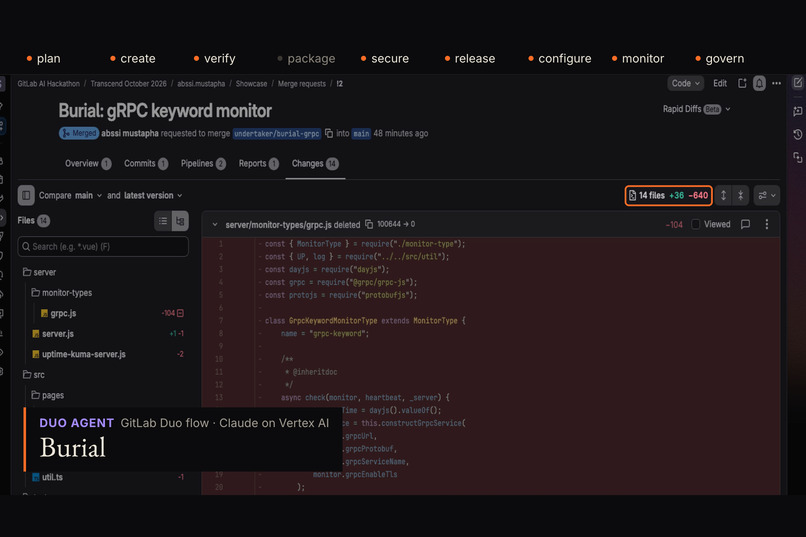The image size is (806, 537).
Task: Toggle the notifications bell icon
Action: 759,83
